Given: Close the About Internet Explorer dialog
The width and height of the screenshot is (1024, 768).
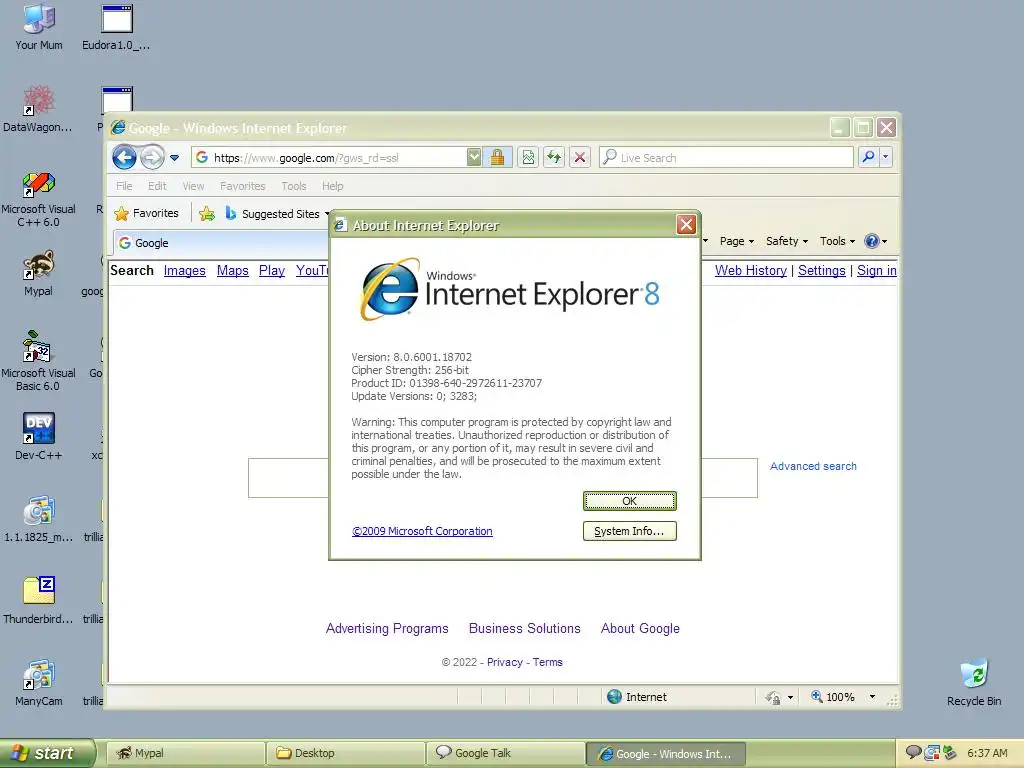Looking at the screenshot, I should [x=686, y=225].
